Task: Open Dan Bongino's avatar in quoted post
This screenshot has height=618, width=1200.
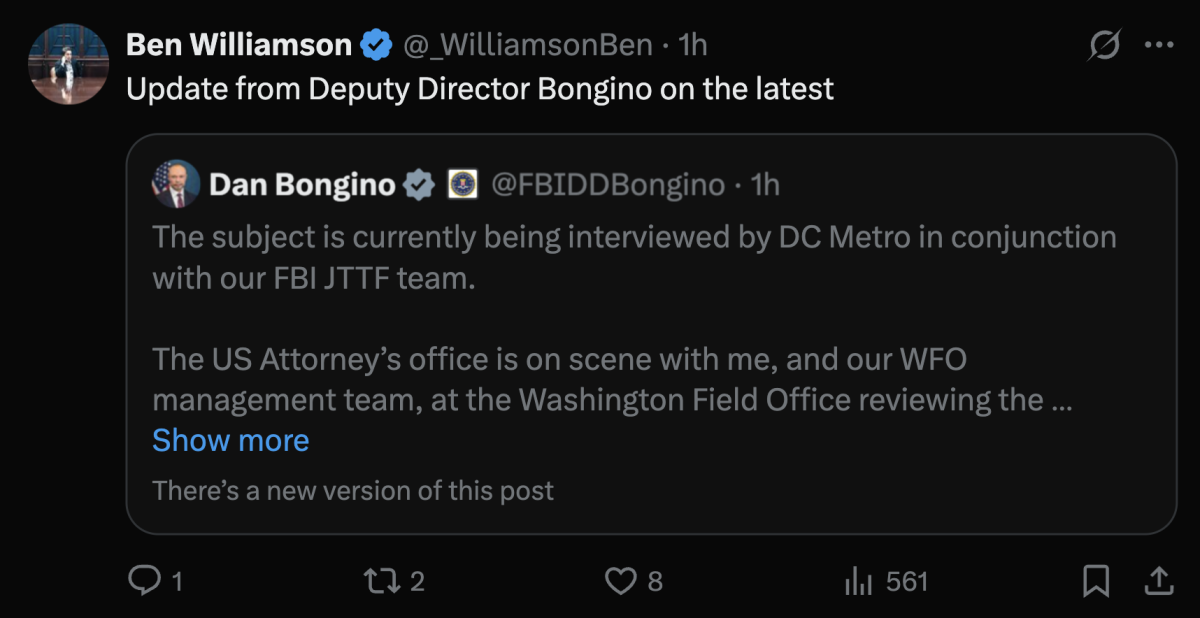Action: (176, 184)
